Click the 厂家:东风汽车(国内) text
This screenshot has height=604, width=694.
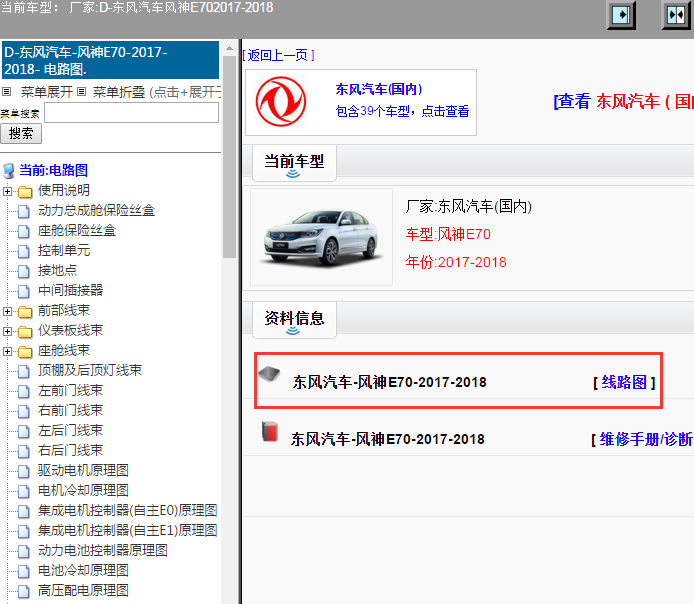pos(468,206)
